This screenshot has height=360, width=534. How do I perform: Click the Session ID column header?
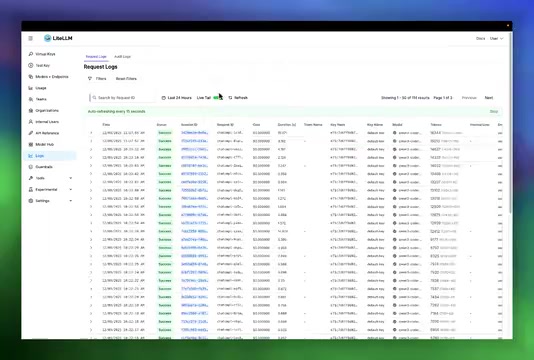189,125
